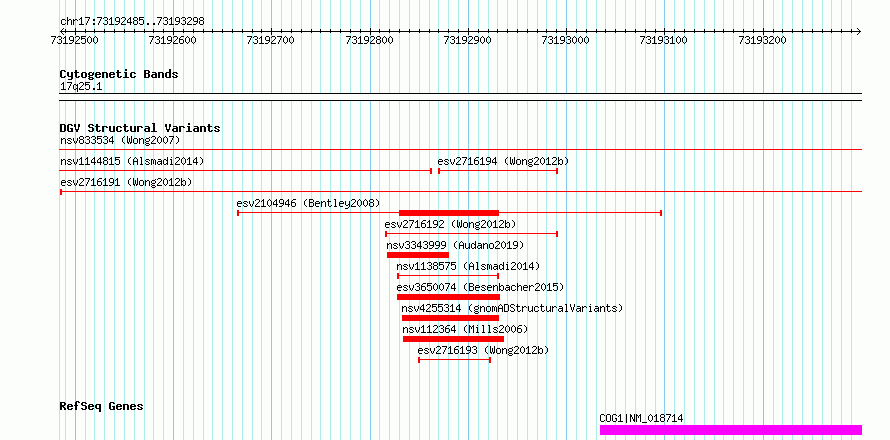Open variant esv2716193 (Wong2012b) label

click(483, 350)
